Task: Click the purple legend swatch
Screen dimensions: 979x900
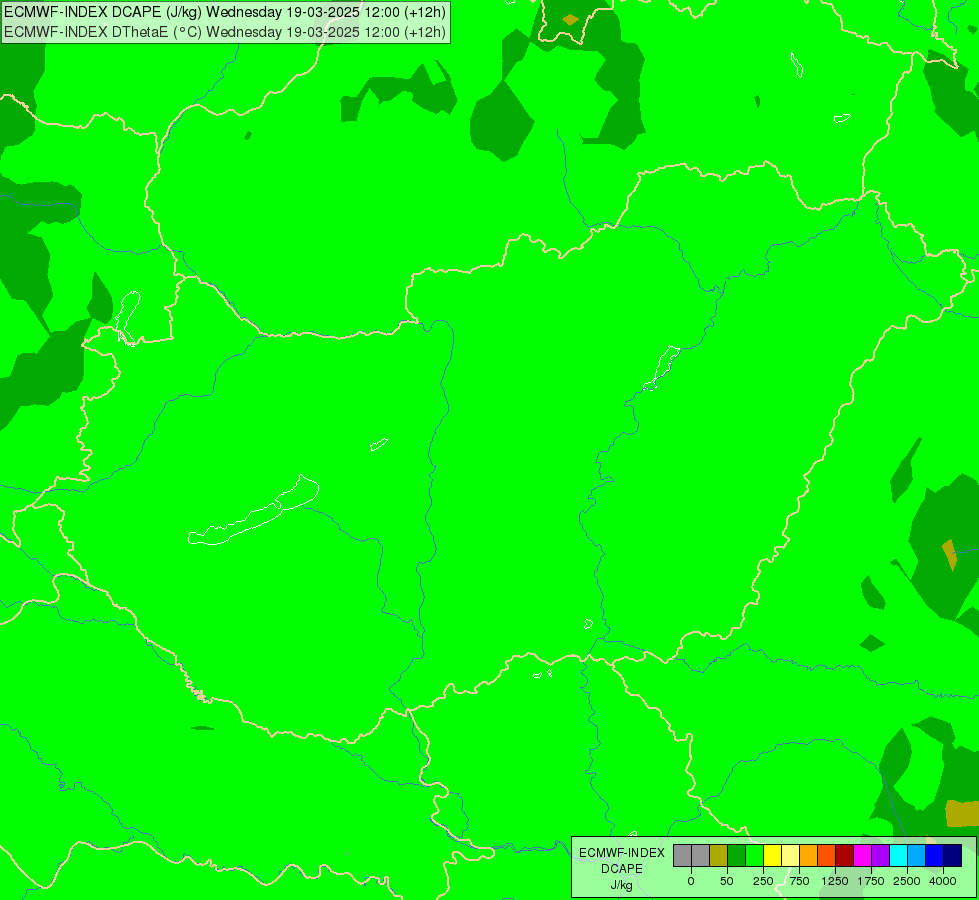Action: (882, 856)
